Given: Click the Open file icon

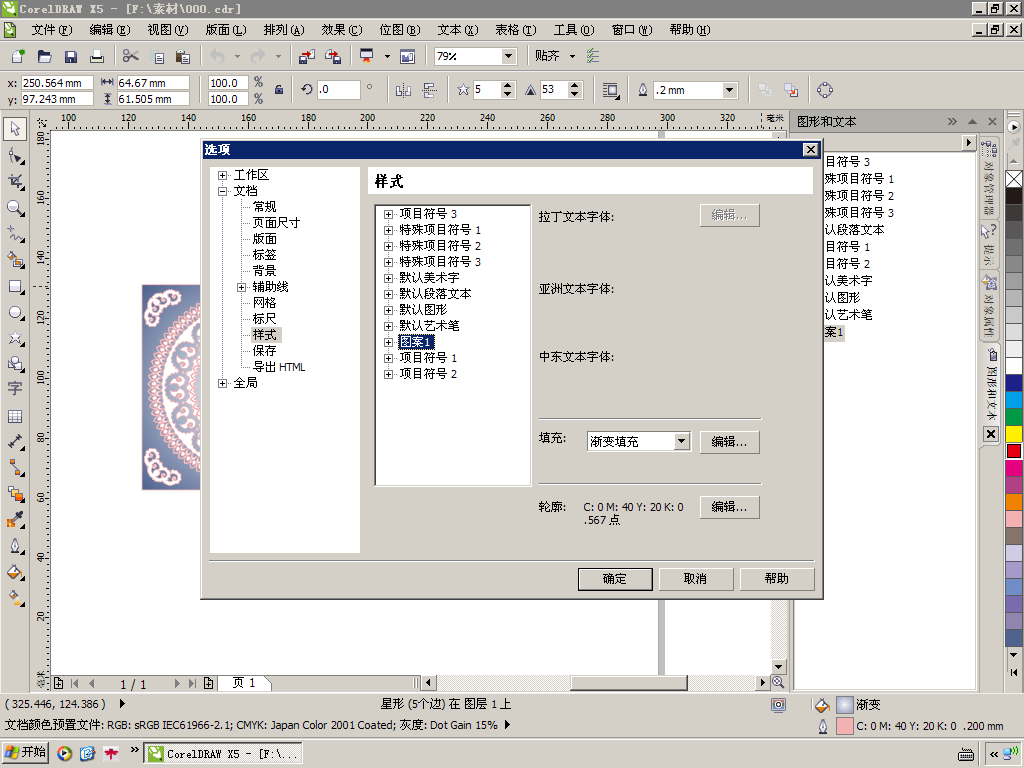Looking at the screenshot, I should [44, 56].
